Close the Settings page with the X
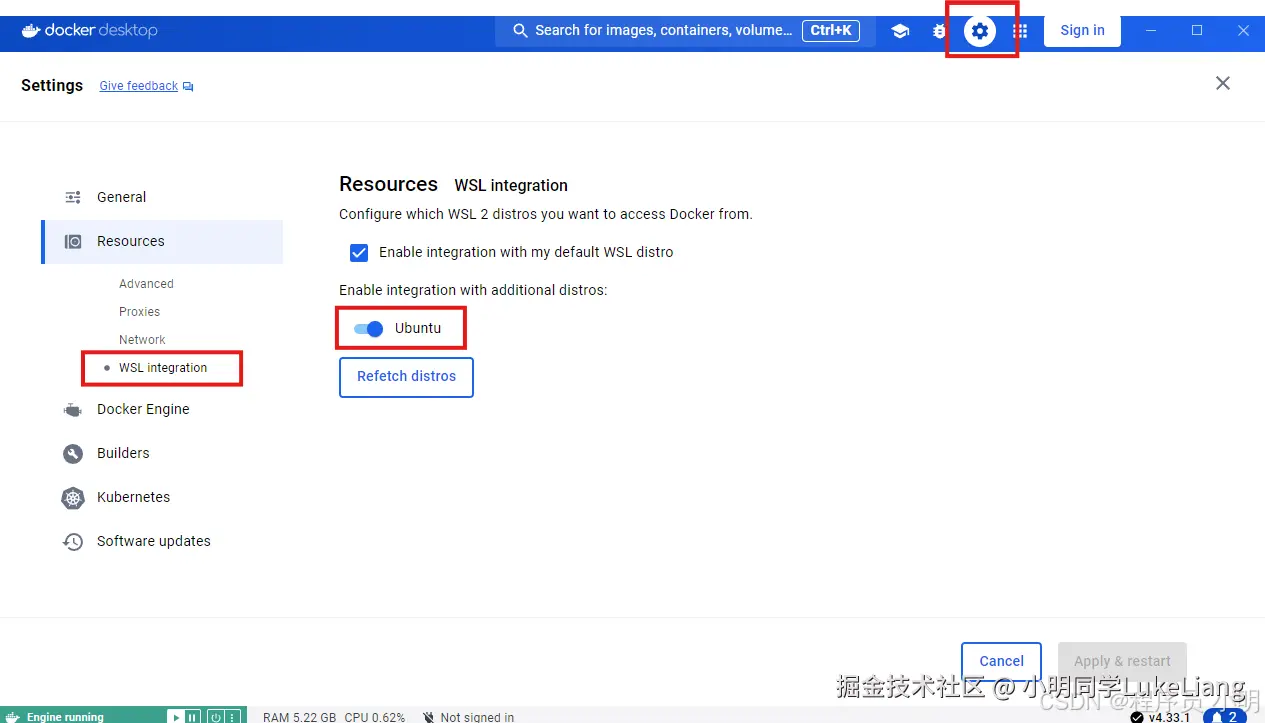Screen dimensions: 1265x723 tap(1223, 83)
